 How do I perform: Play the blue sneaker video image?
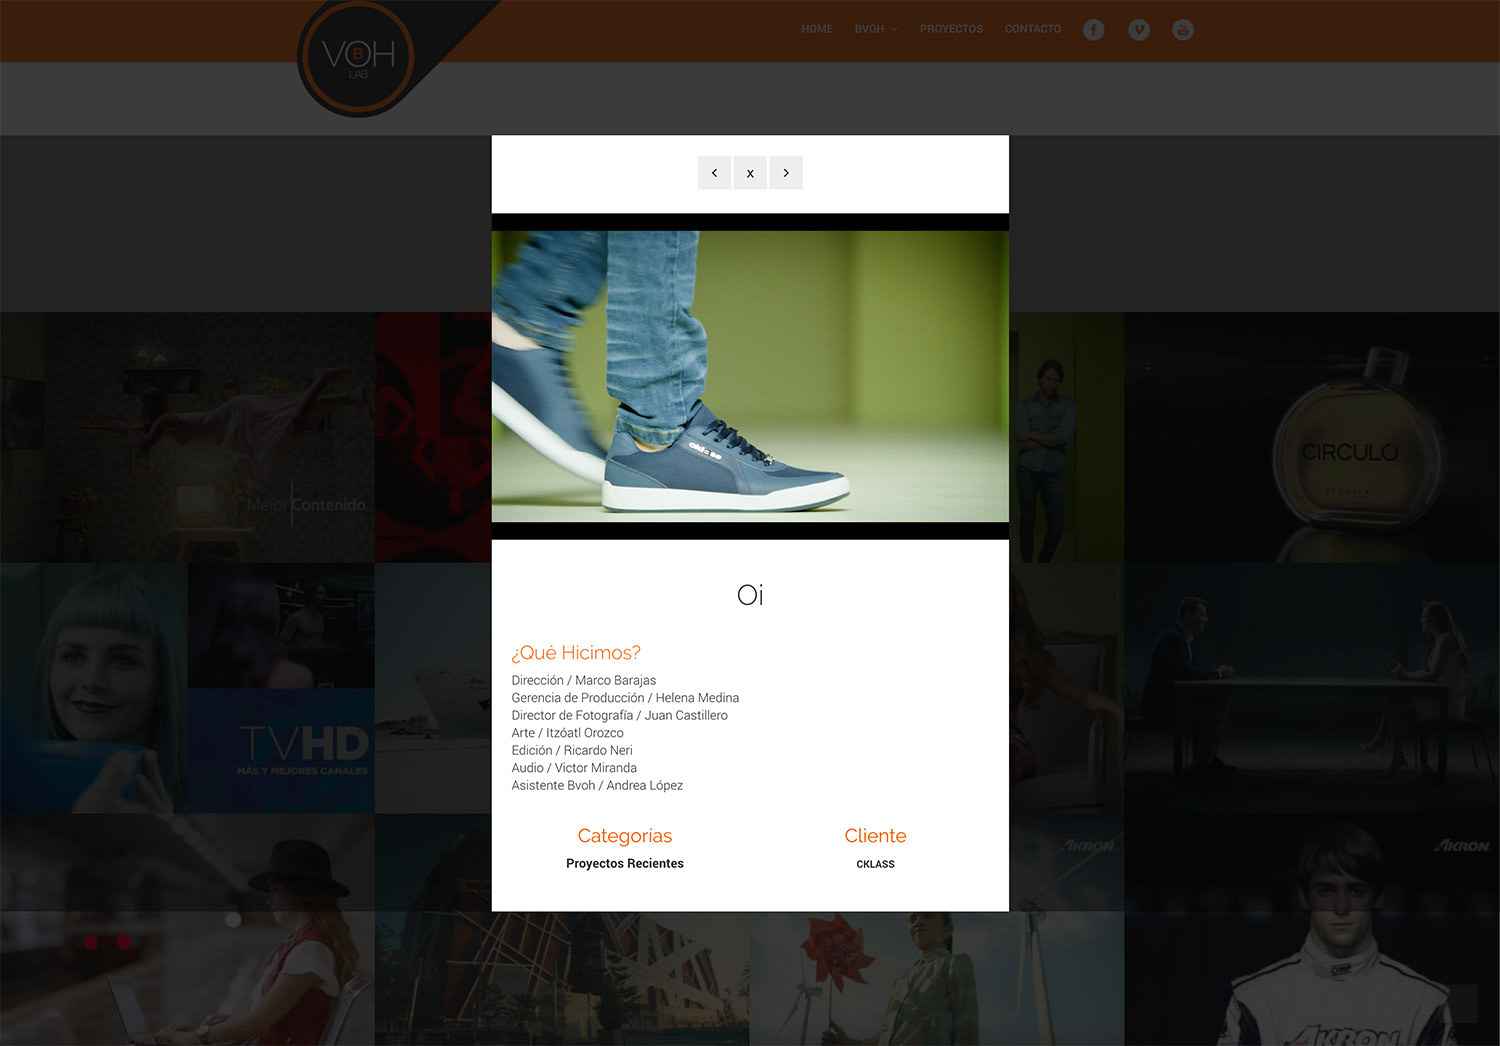[750, 376]
